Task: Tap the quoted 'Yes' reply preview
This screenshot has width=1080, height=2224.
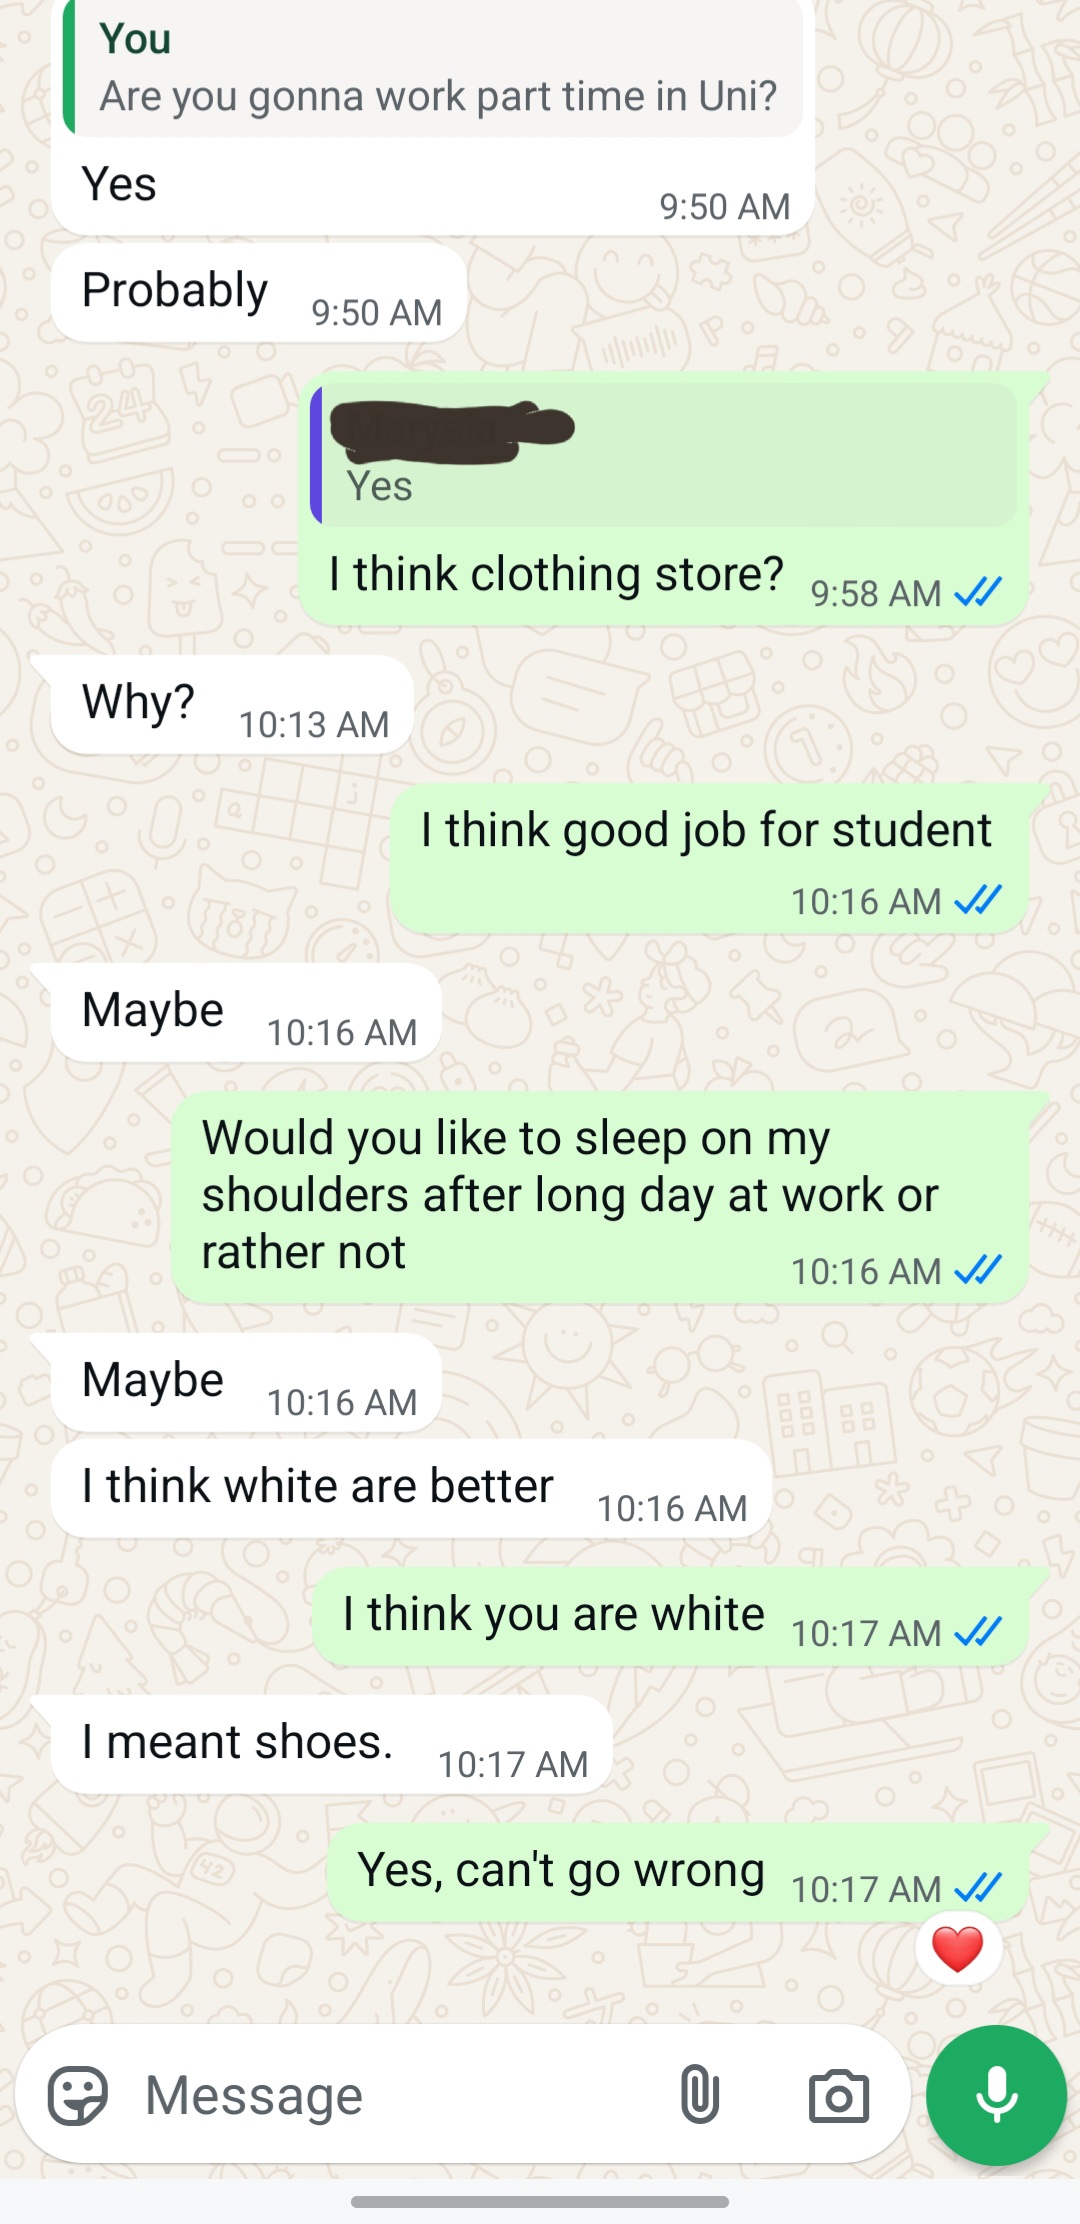Action: [x=664, y=455]
